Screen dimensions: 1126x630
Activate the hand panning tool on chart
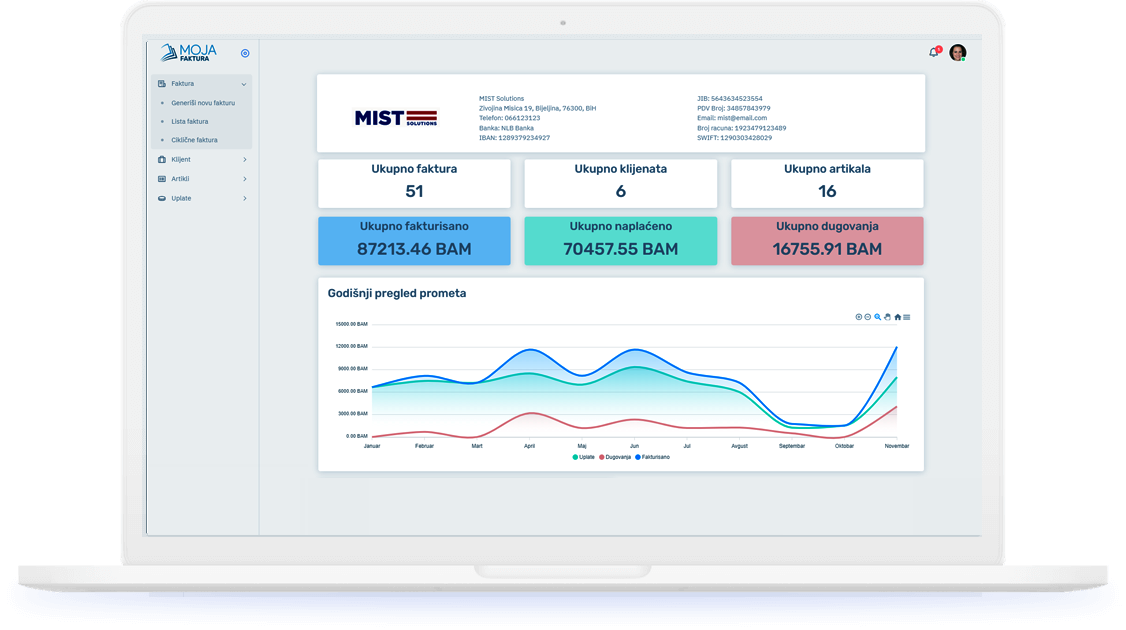[x=887, y=317]
